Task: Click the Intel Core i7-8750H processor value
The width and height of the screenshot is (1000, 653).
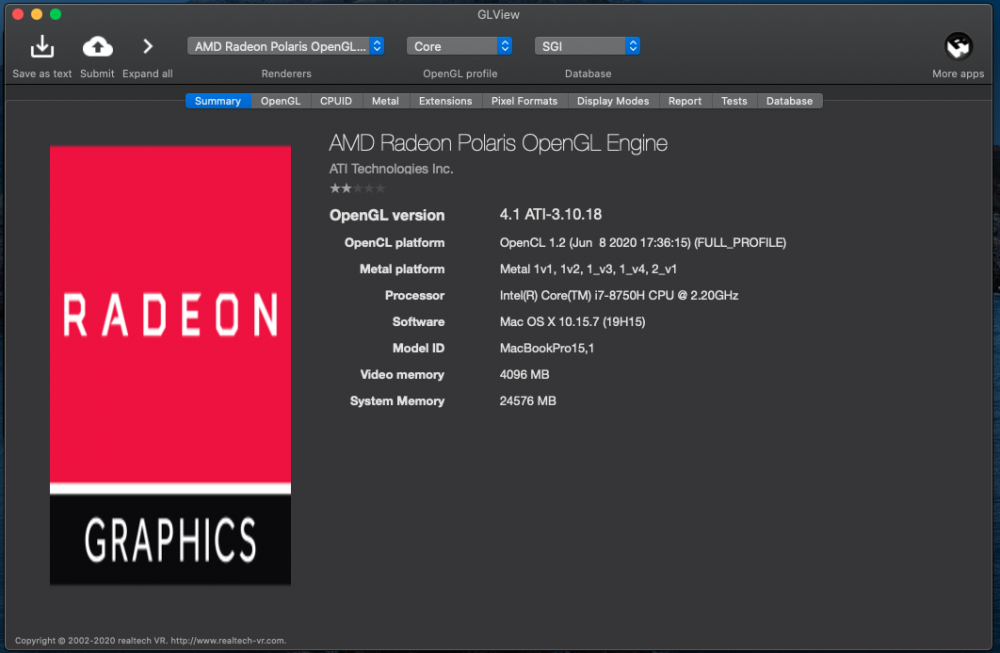Action: [619, 295]
